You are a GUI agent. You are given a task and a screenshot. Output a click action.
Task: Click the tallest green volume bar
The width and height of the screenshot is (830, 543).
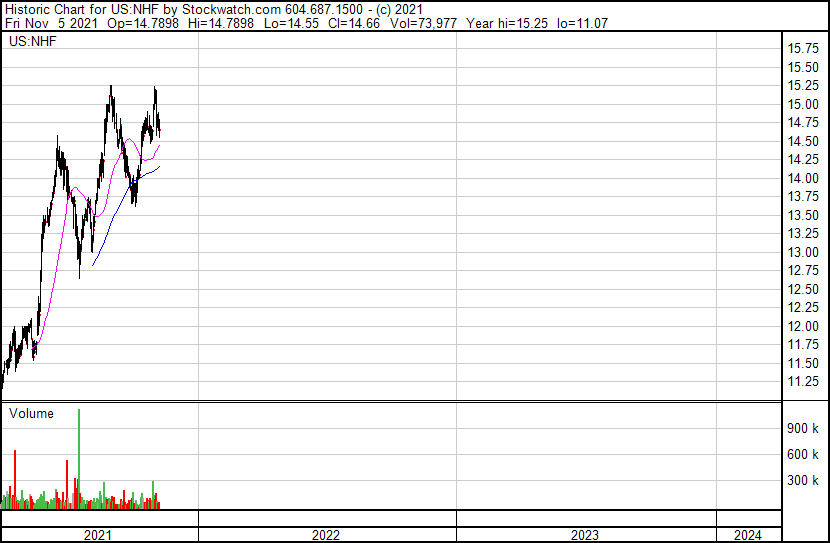coord(79,460)
